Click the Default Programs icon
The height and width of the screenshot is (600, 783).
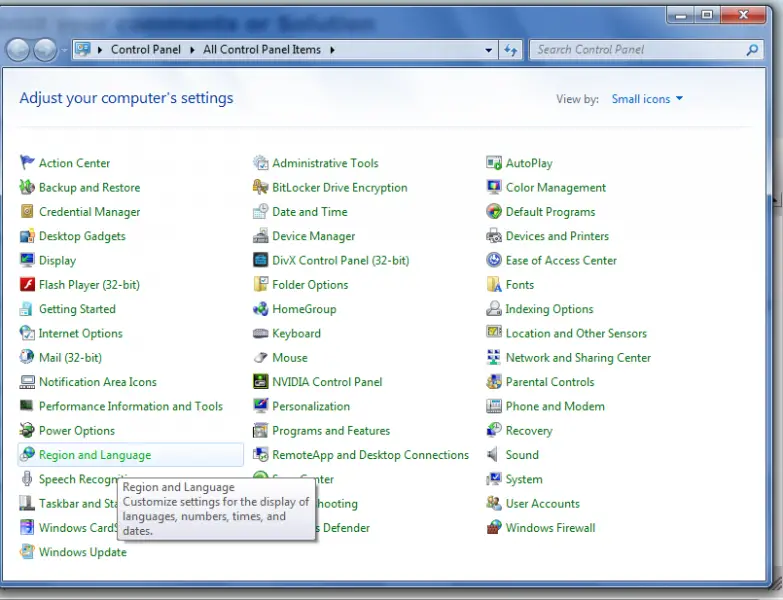tap(494, 212)
